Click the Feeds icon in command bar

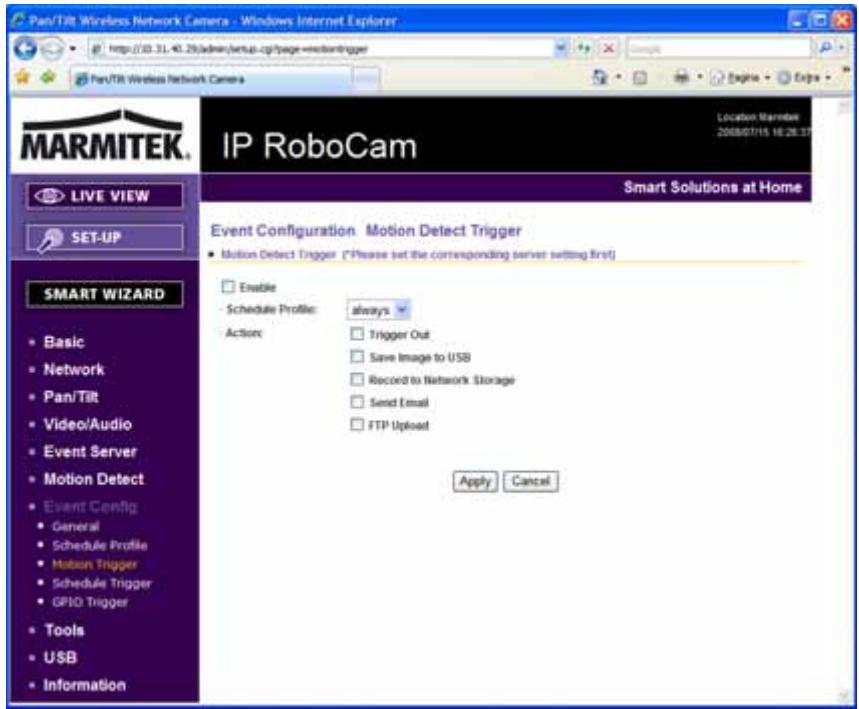click(x=639, y=78)
